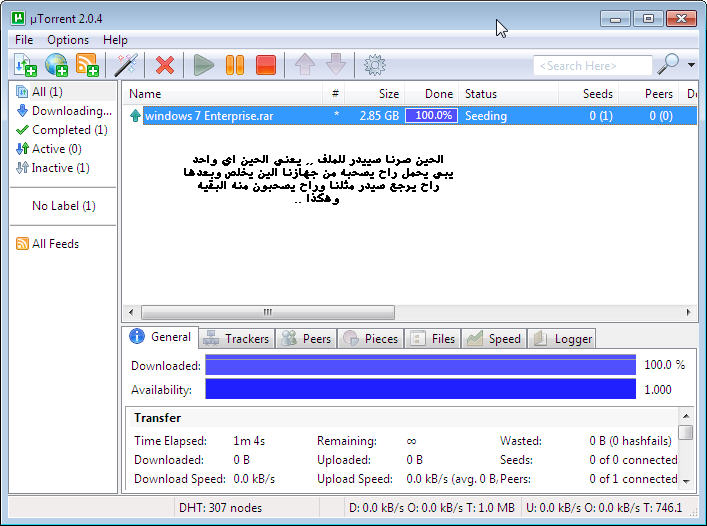The image size is (707, 526).
Task: Click the Move Down Queue arrow icon
Action: pos(336,64)
